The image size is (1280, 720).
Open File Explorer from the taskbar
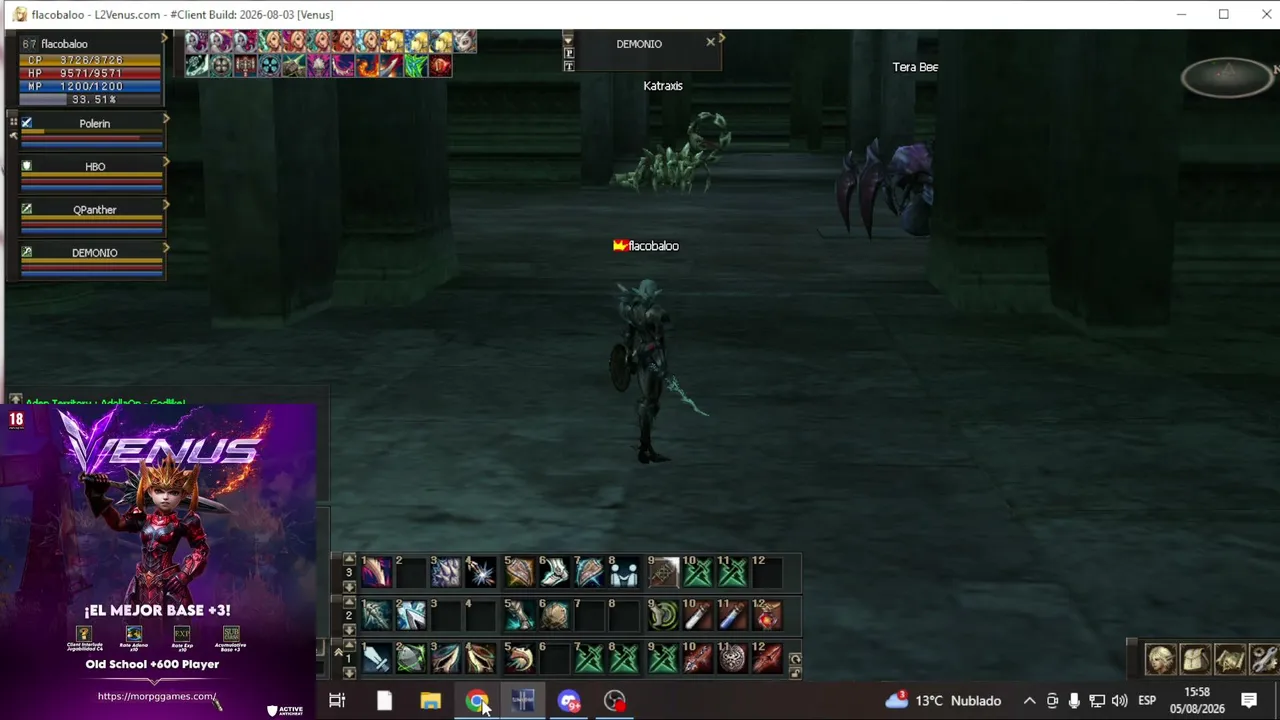pos(430,701)
